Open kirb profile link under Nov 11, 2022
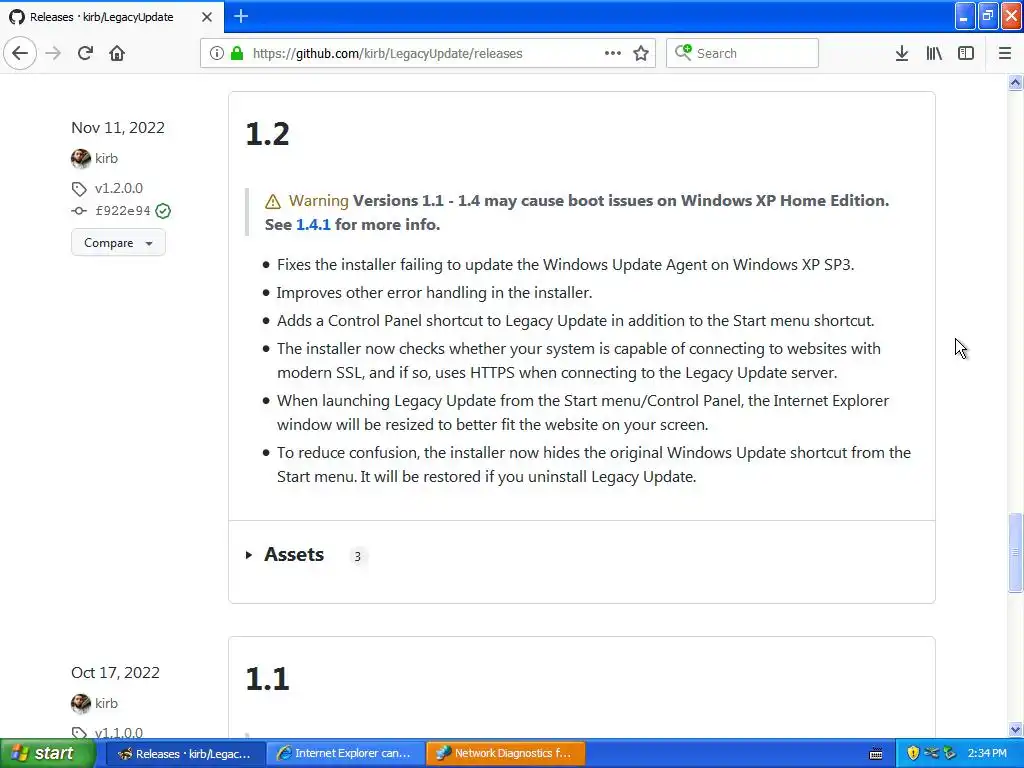Image resolution: width=1024 pixels, height=768 pixels. point(106,158)
